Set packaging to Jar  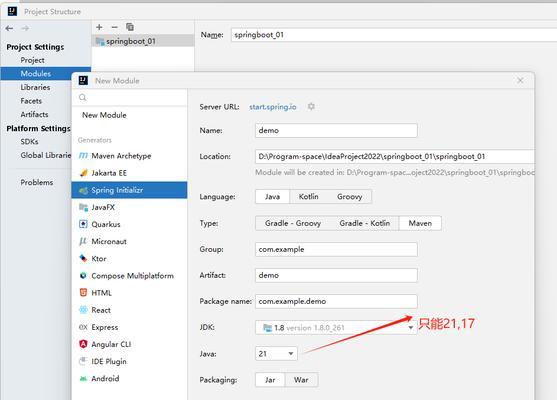270,380
